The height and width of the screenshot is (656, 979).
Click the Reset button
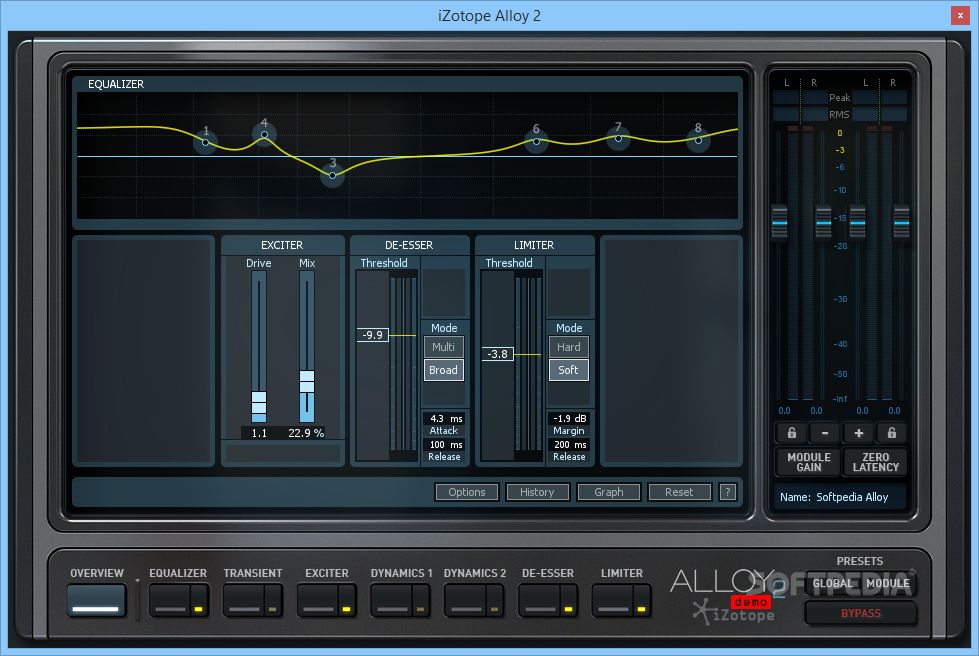679,492
